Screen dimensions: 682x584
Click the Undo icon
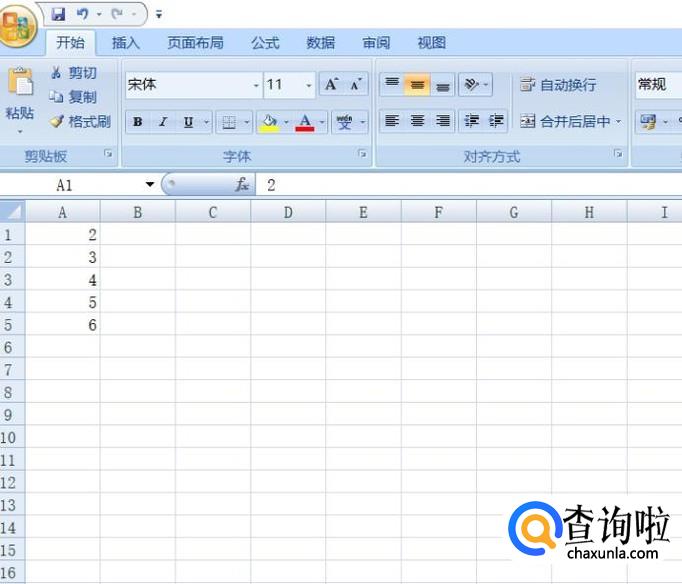pyautogui.click(x=83, y=14)
